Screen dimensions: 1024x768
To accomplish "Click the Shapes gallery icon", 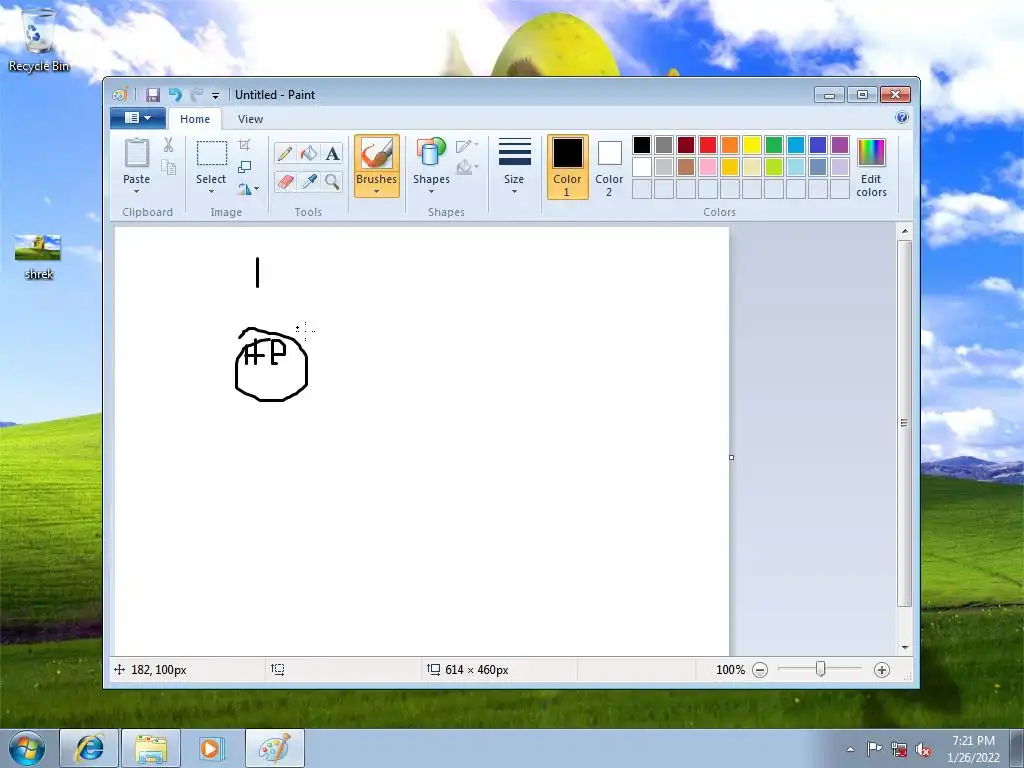I will (431, 153).
